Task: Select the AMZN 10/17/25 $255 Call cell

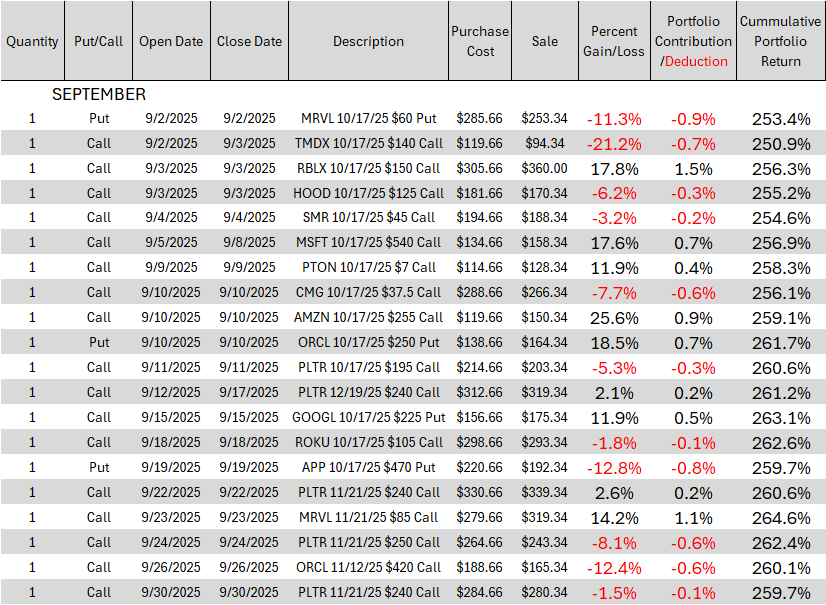Action: 369,317
